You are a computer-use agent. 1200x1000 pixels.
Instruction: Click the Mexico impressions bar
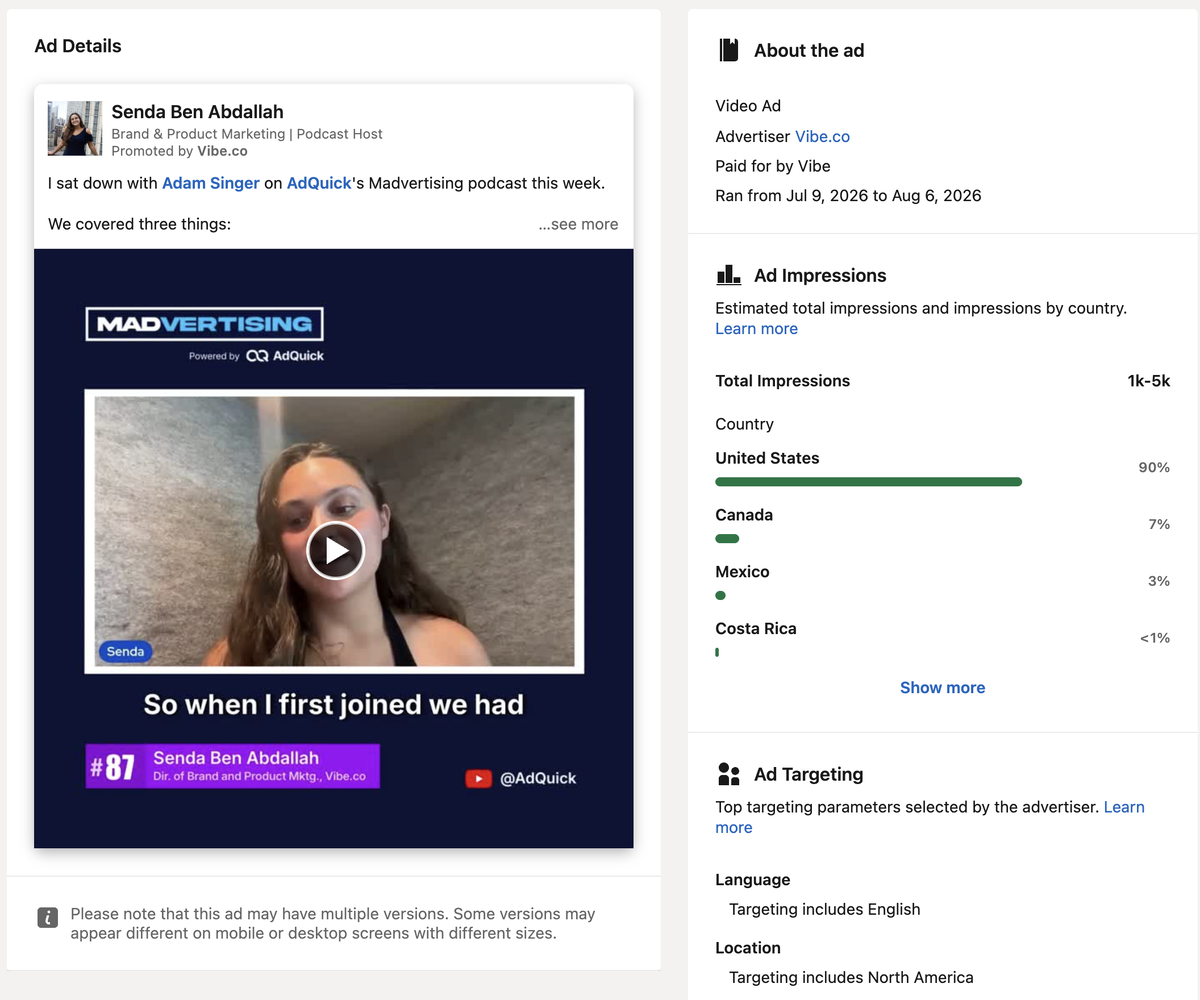[720, 596]
